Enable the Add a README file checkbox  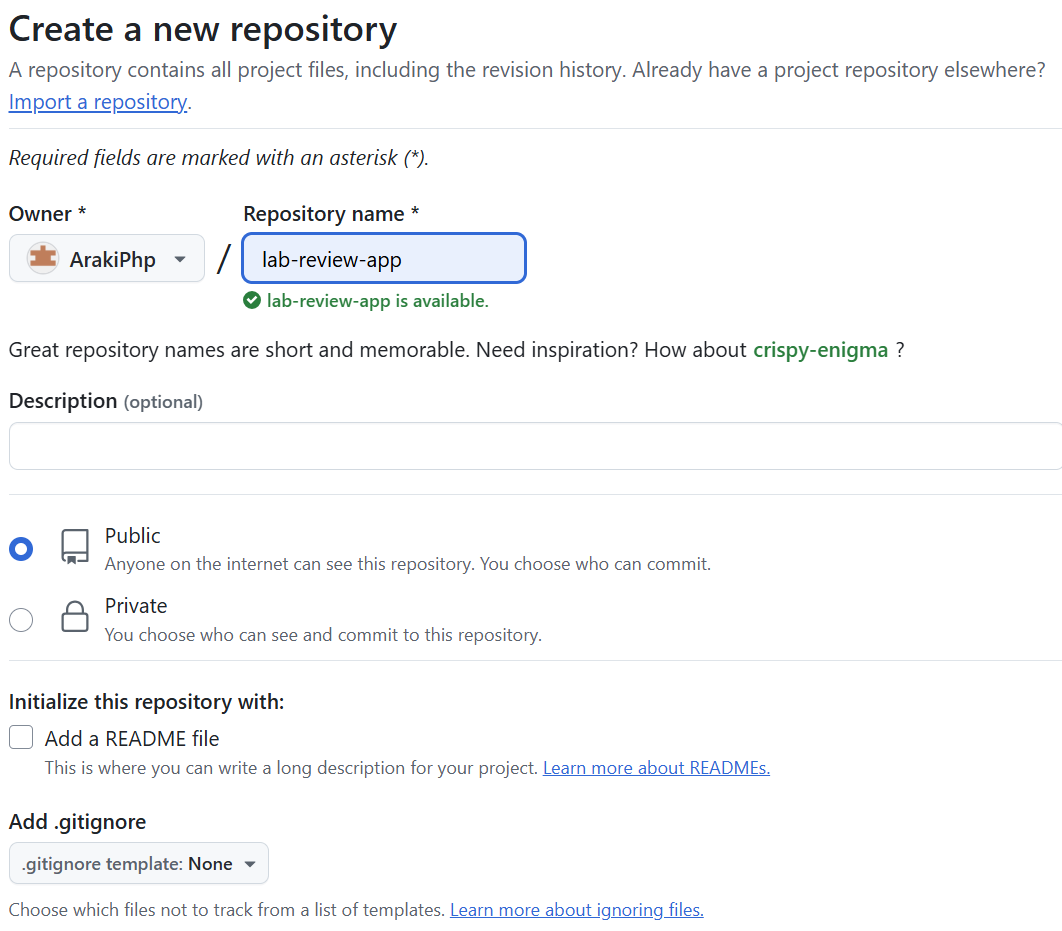pos(21,738)
